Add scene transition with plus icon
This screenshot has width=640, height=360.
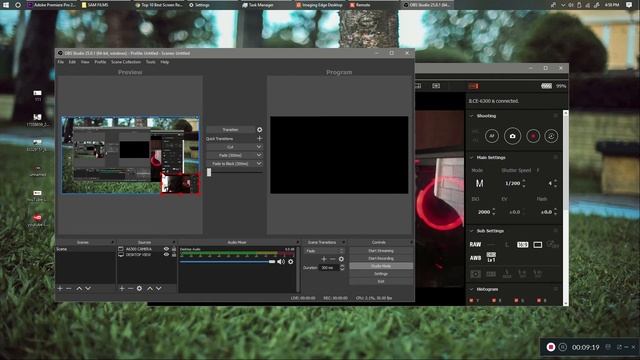coord(324,259)
